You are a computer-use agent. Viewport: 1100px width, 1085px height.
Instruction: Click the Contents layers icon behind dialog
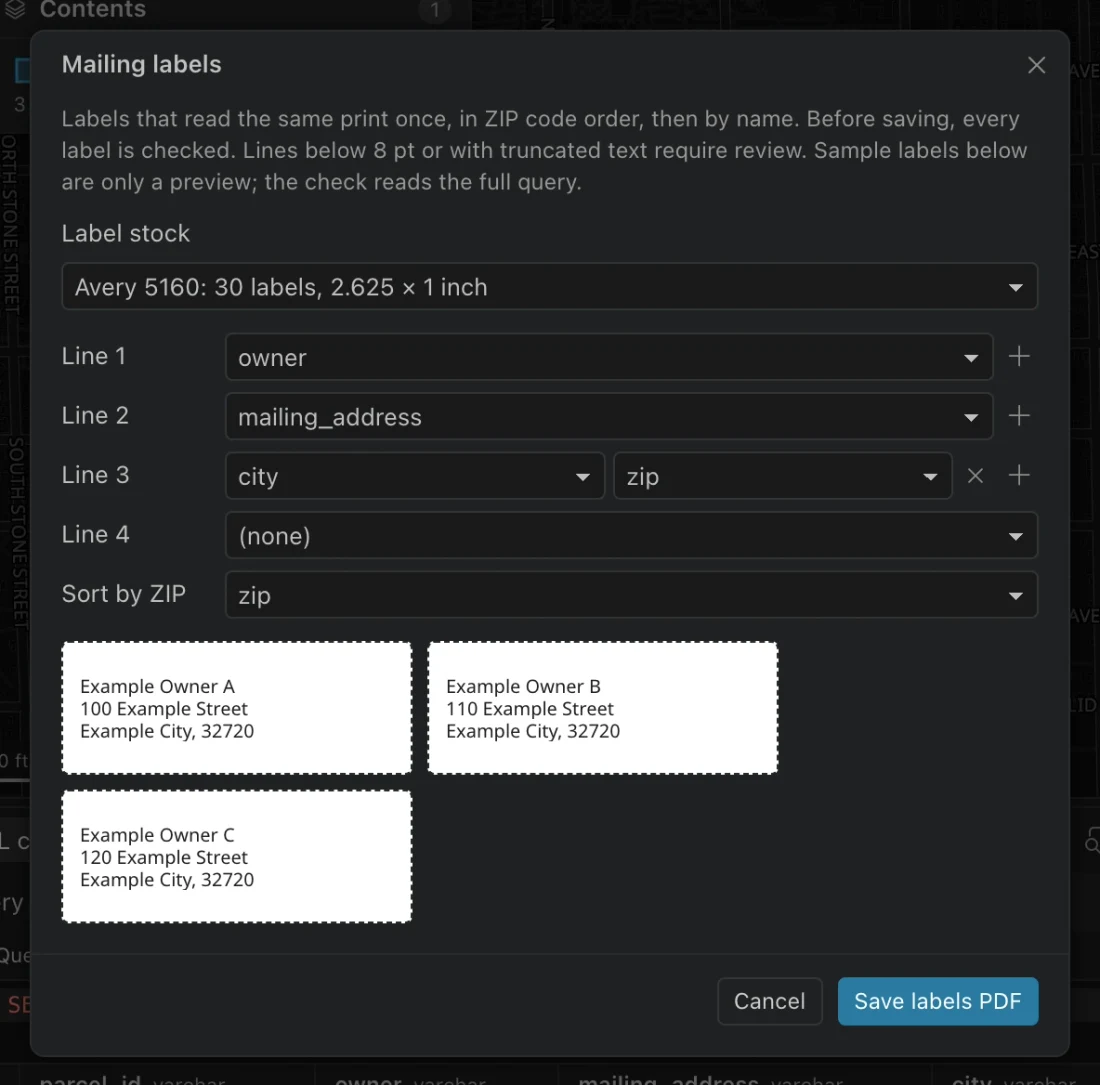[x=15, y=9]
